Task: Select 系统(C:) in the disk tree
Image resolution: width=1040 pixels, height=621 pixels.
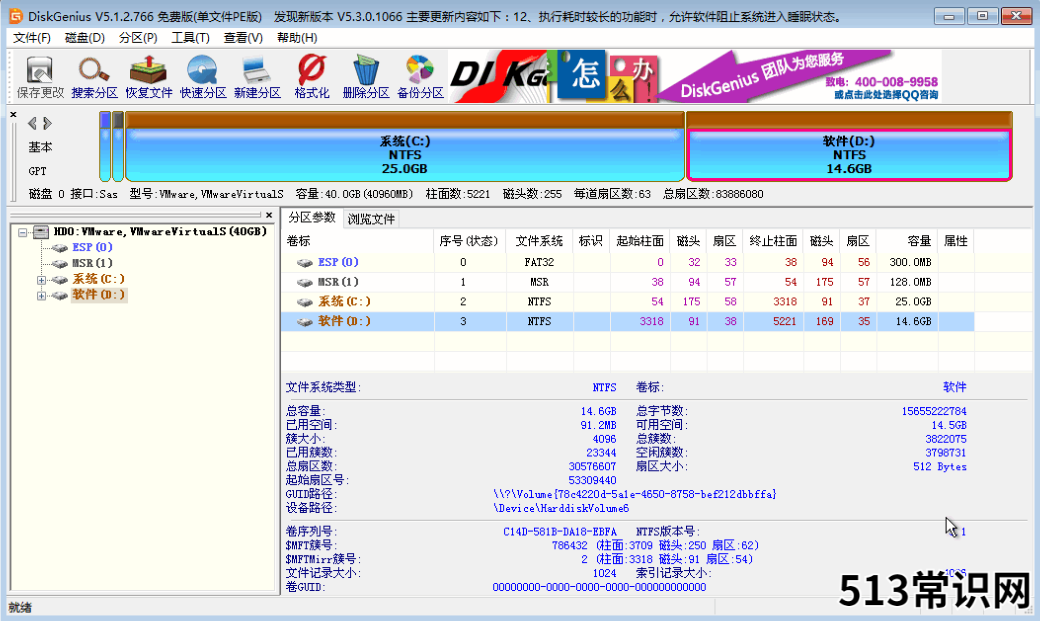Action: click(98, 279)
